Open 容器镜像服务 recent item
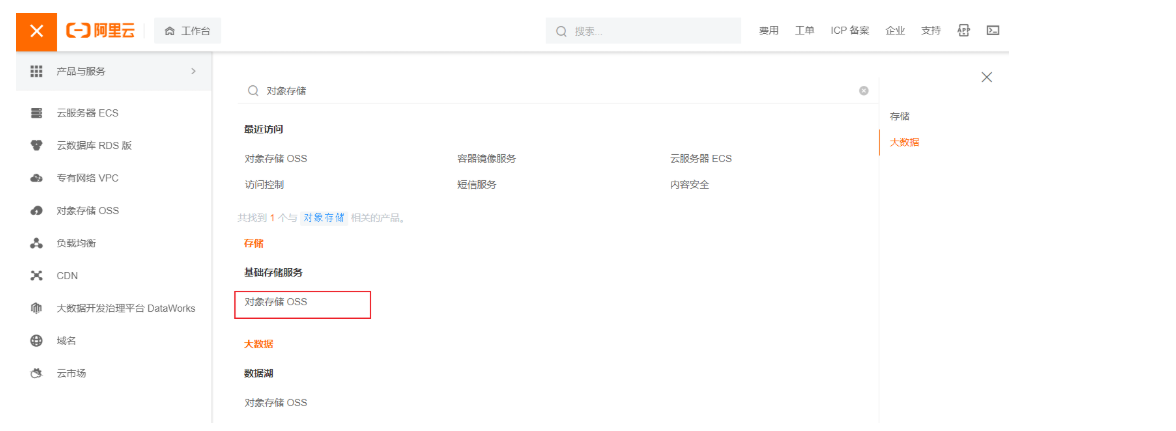Screen dimensions: 1176x431 [487, 159]
